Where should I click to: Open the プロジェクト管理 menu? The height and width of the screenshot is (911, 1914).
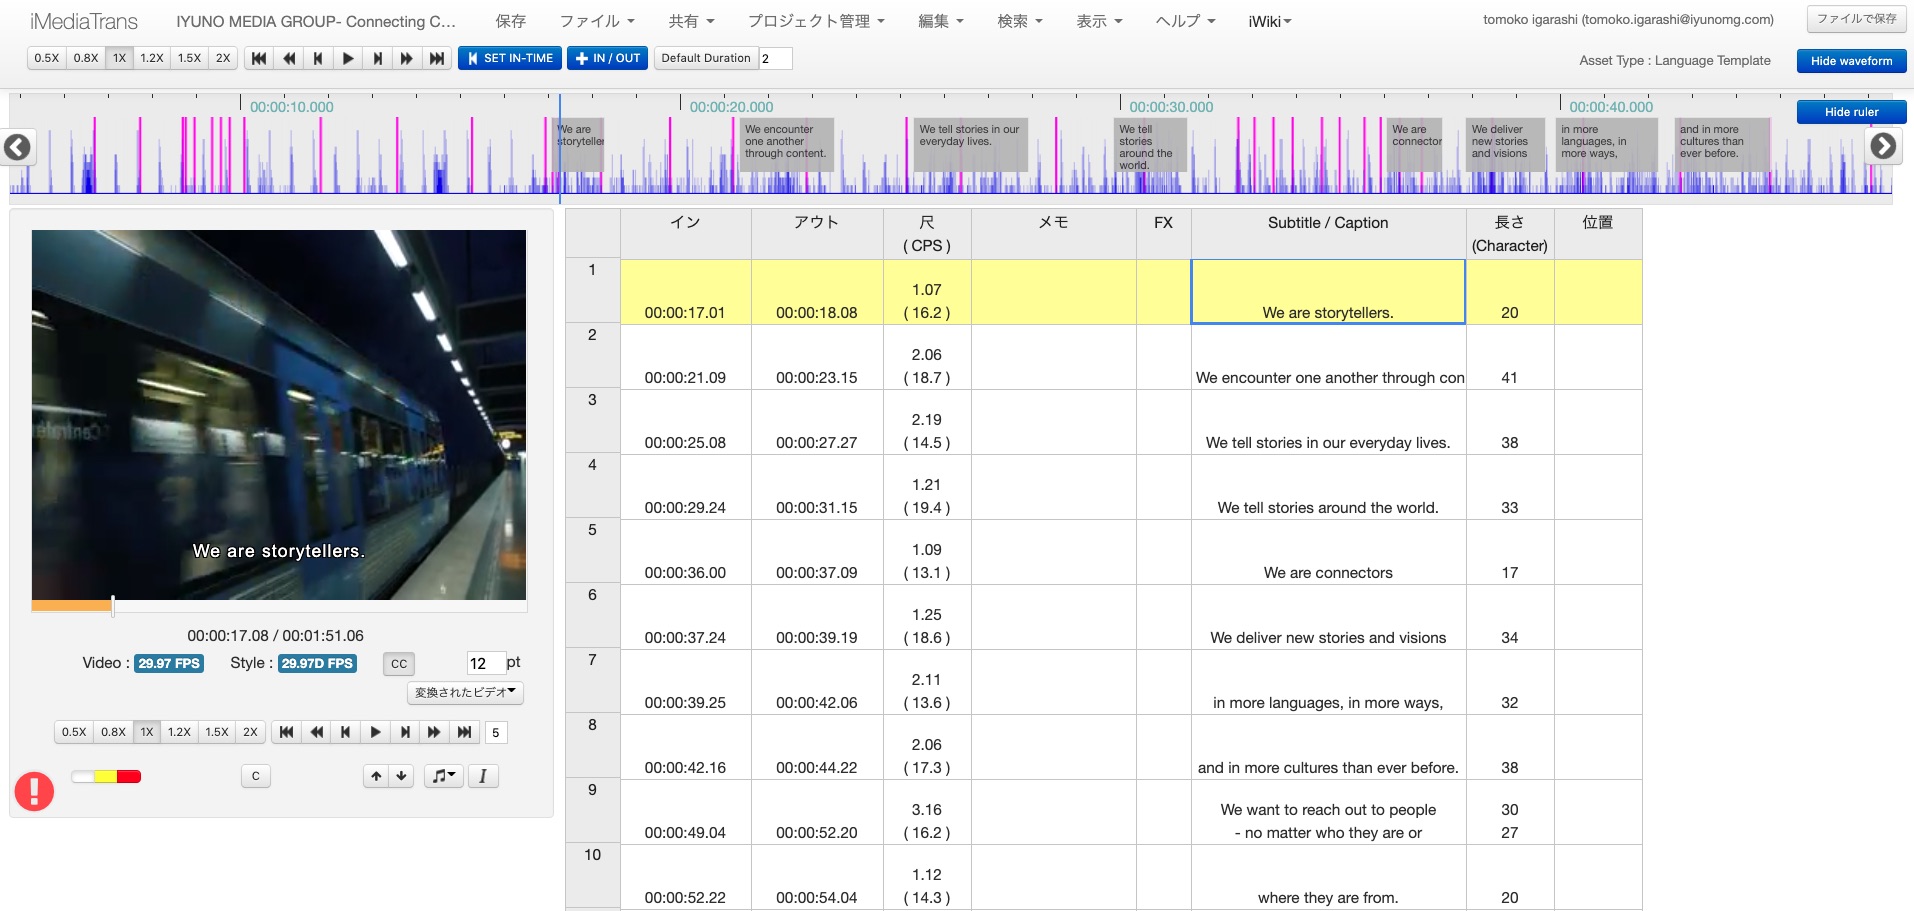click(x=816, y=21)
